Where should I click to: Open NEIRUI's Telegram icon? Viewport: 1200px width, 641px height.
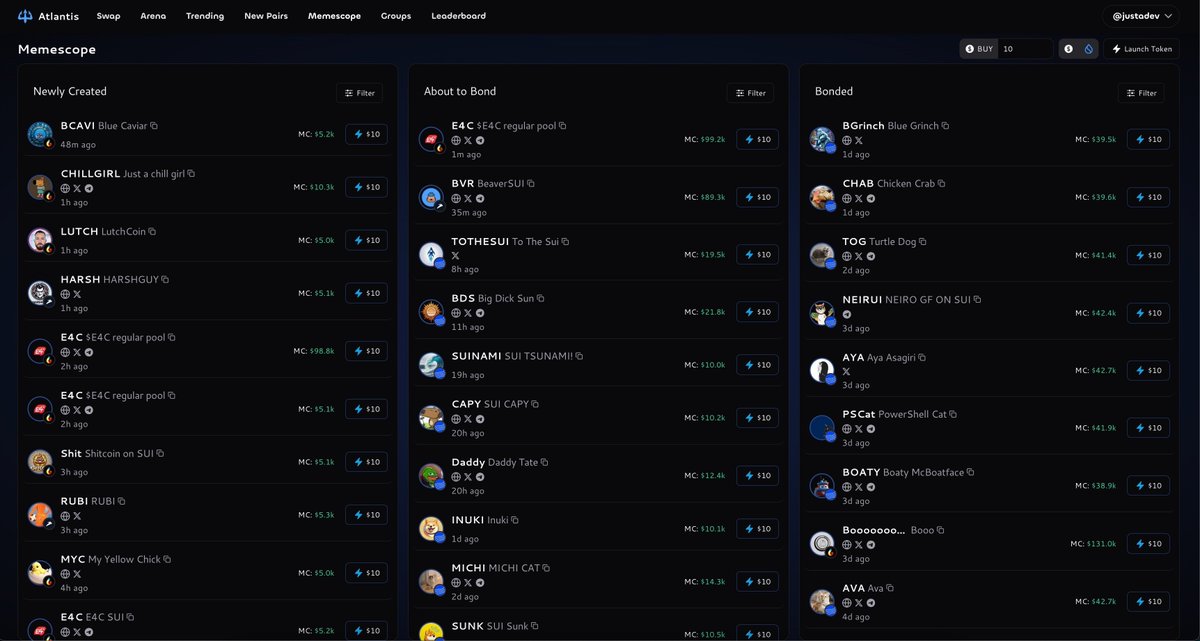tap(847, 314)
